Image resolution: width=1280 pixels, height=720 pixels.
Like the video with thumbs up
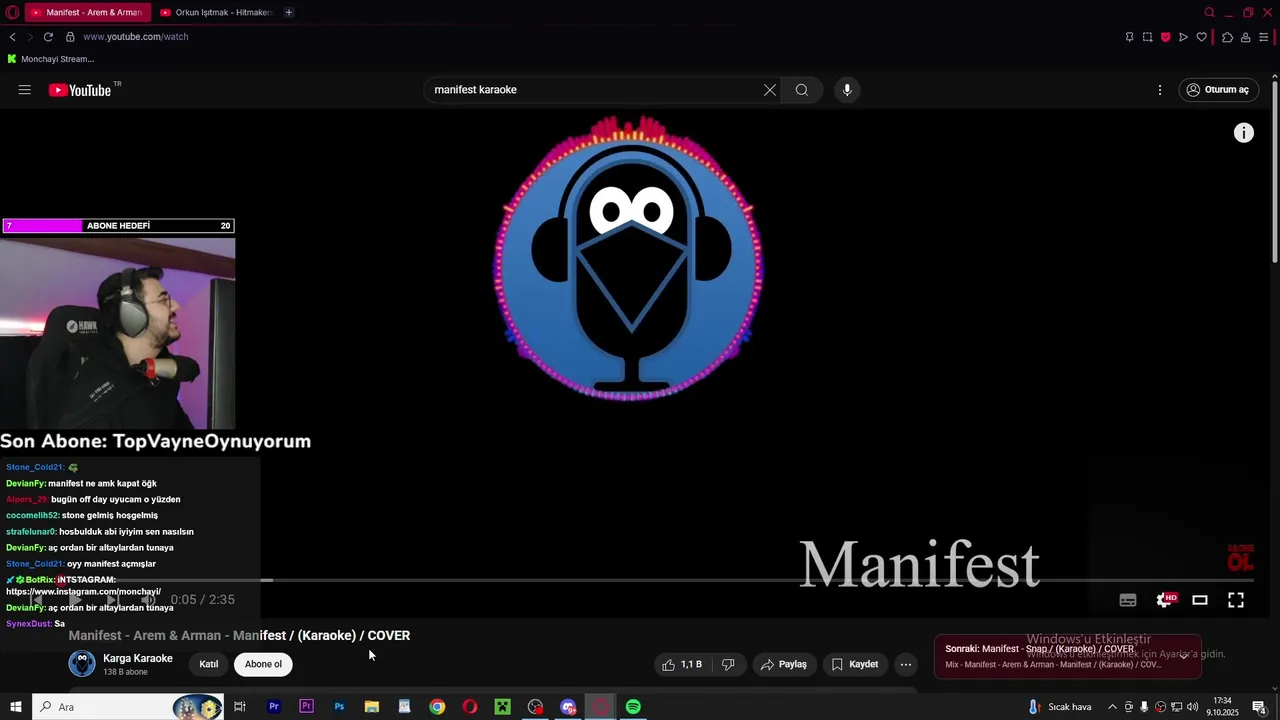pos(682,664)
